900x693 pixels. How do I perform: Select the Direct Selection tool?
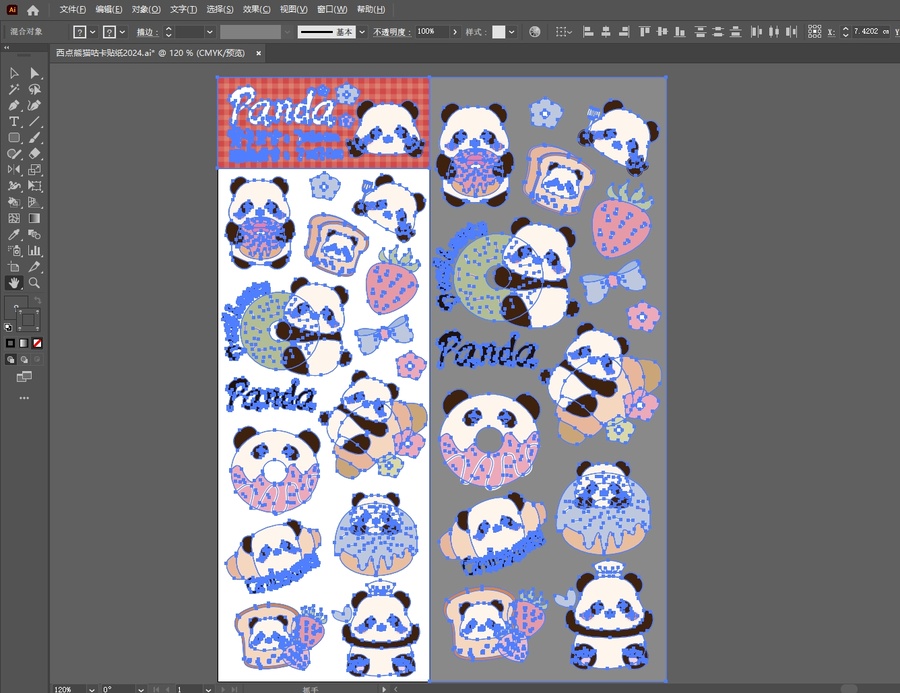click(x=34, y=73)
